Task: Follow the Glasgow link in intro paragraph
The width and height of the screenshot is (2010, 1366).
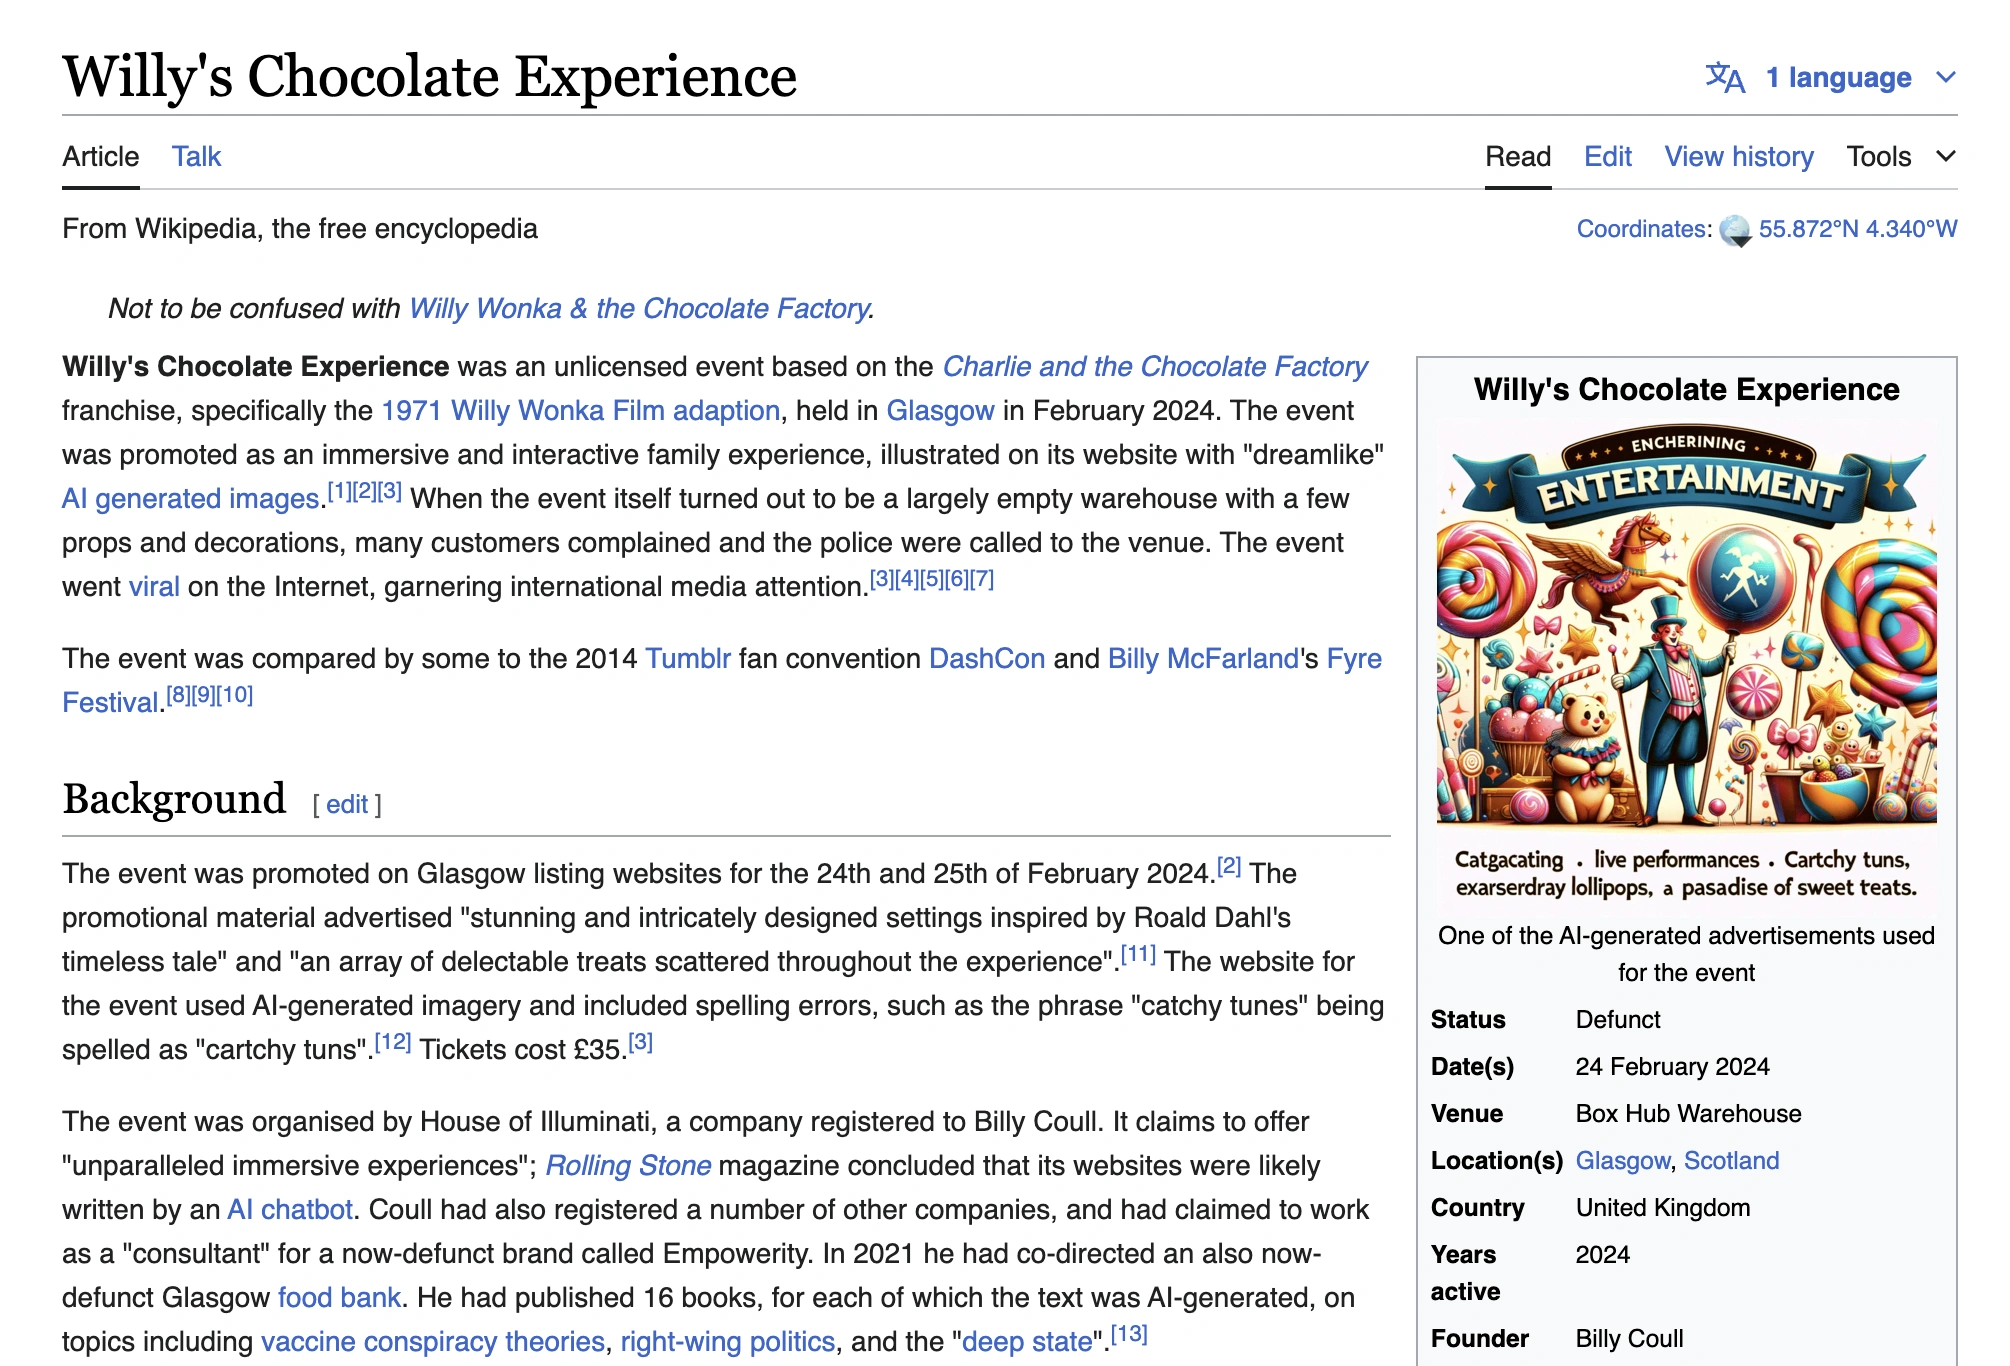Action: coord(940,410)
